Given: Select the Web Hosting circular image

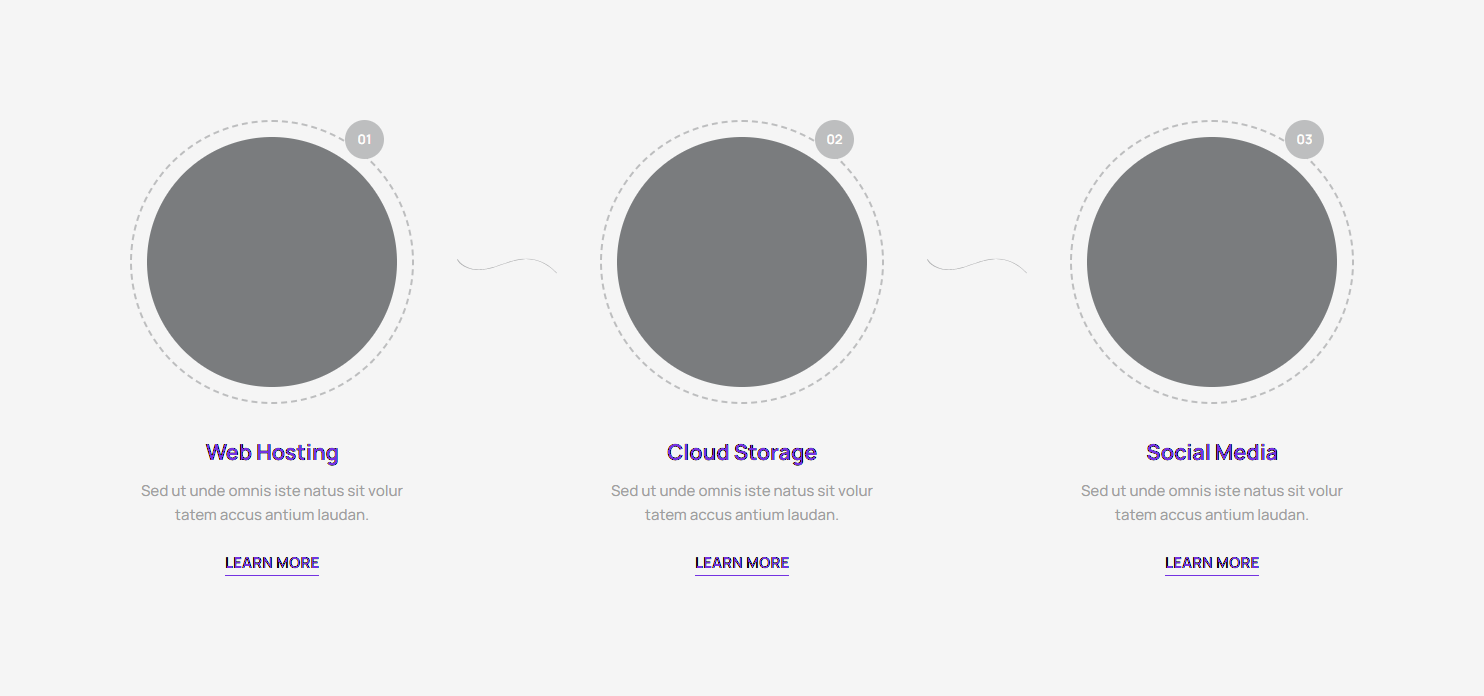Looking at the screenshot, I should point(272,262).
